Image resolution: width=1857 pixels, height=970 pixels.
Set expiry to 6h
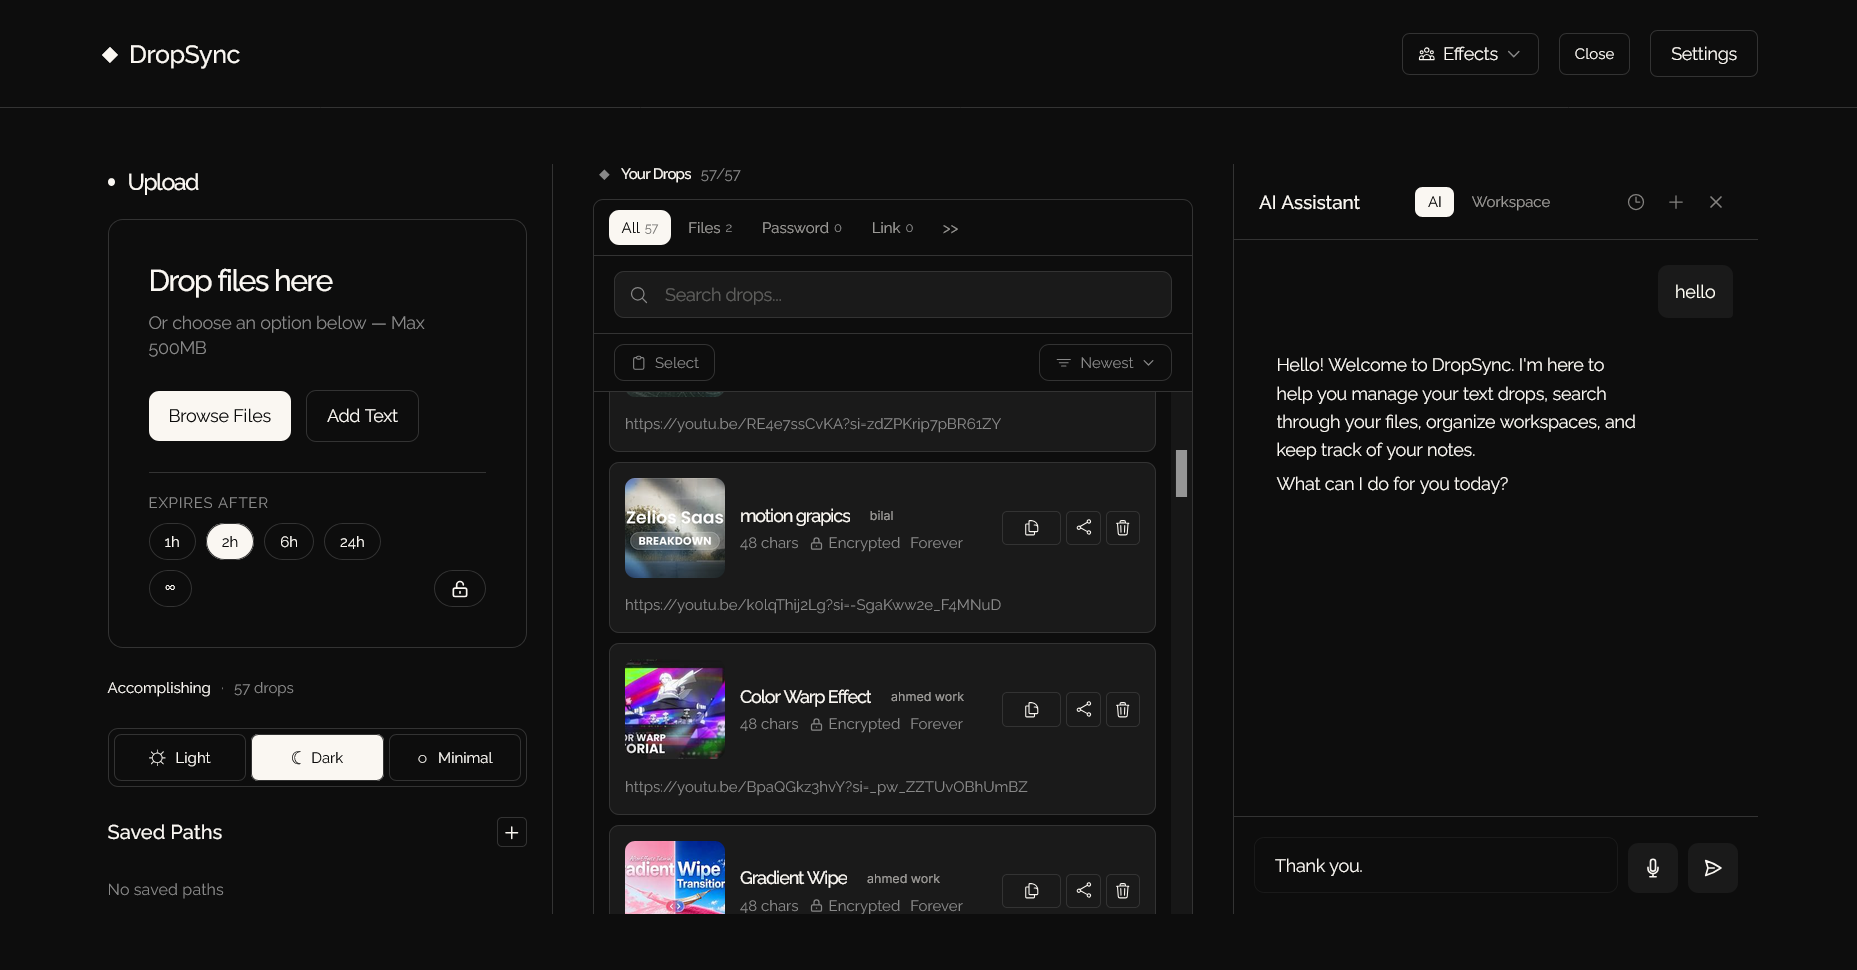[289, 542]
